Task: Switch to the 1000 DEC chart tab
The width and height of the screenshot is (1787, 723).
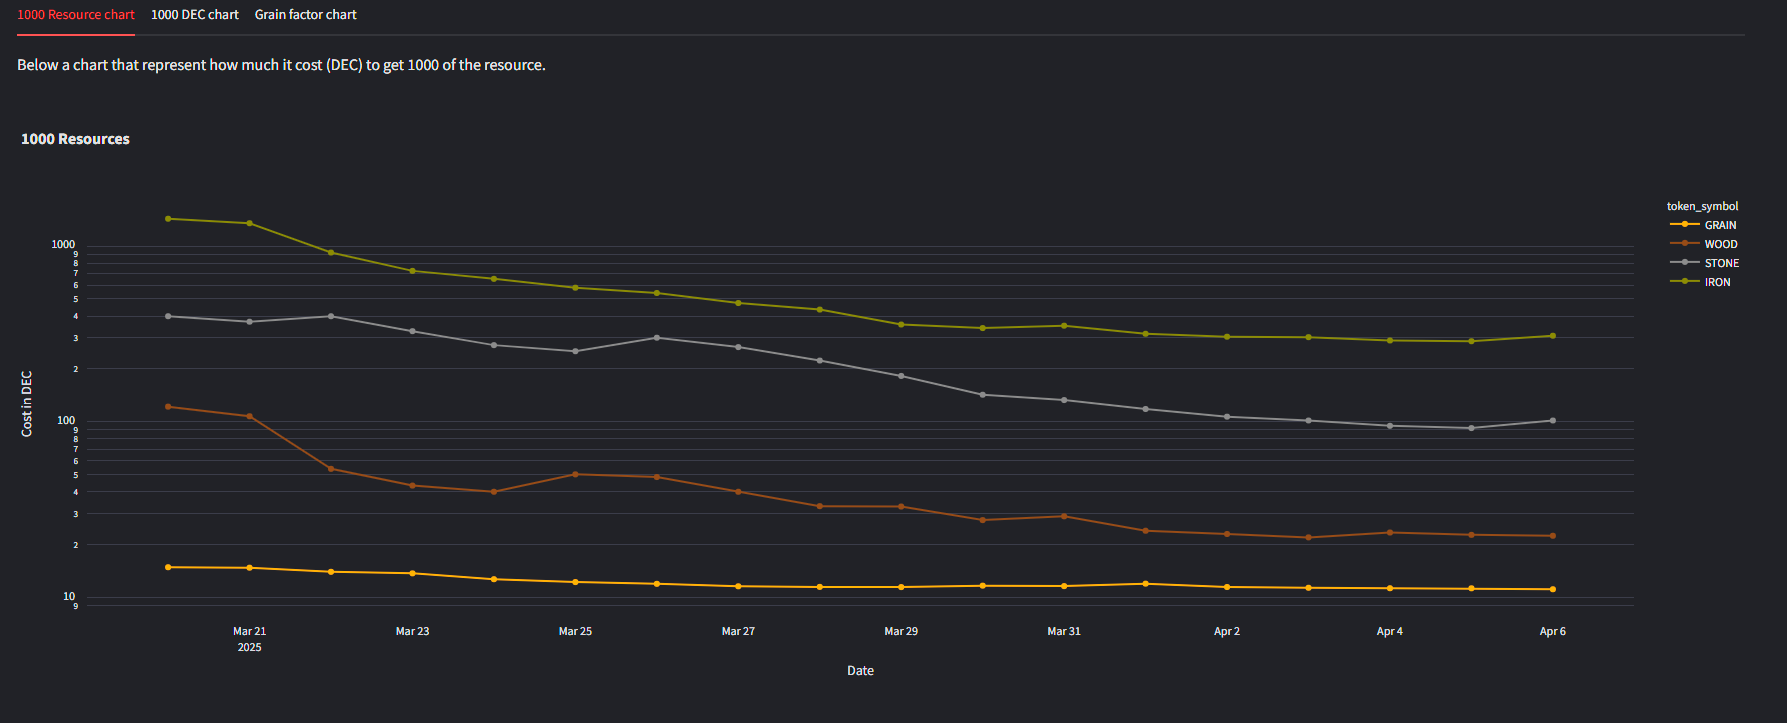Action: pos(195,15)
